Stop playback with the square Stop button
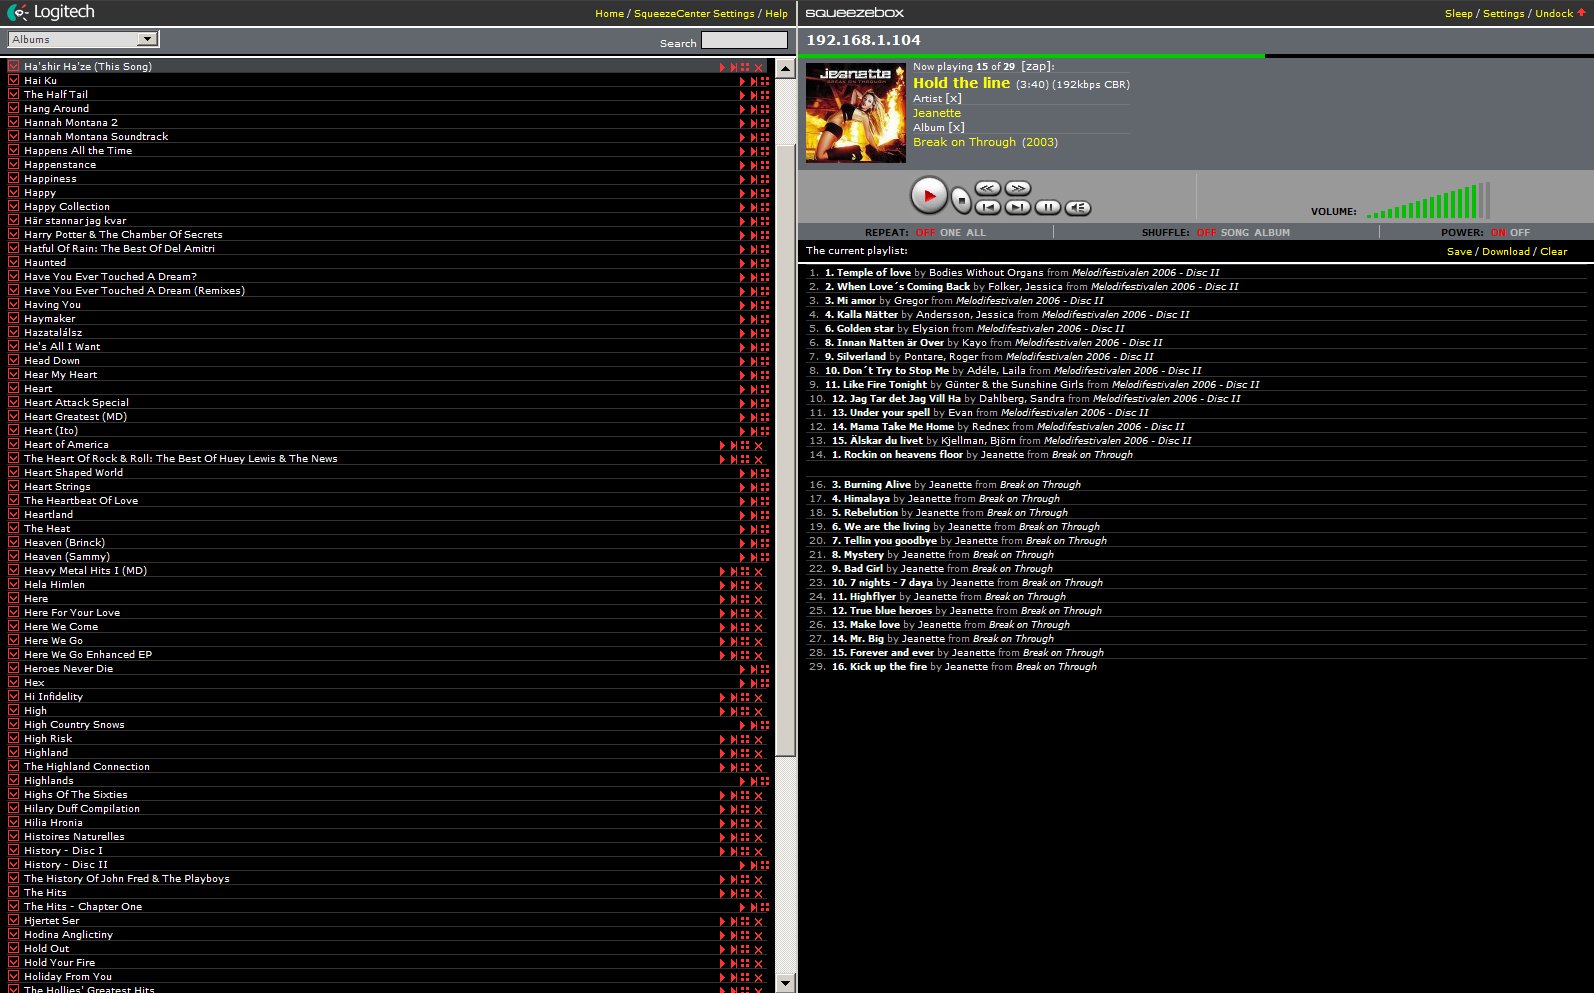Screen dimensions: 1594x993 pos(961,200)
